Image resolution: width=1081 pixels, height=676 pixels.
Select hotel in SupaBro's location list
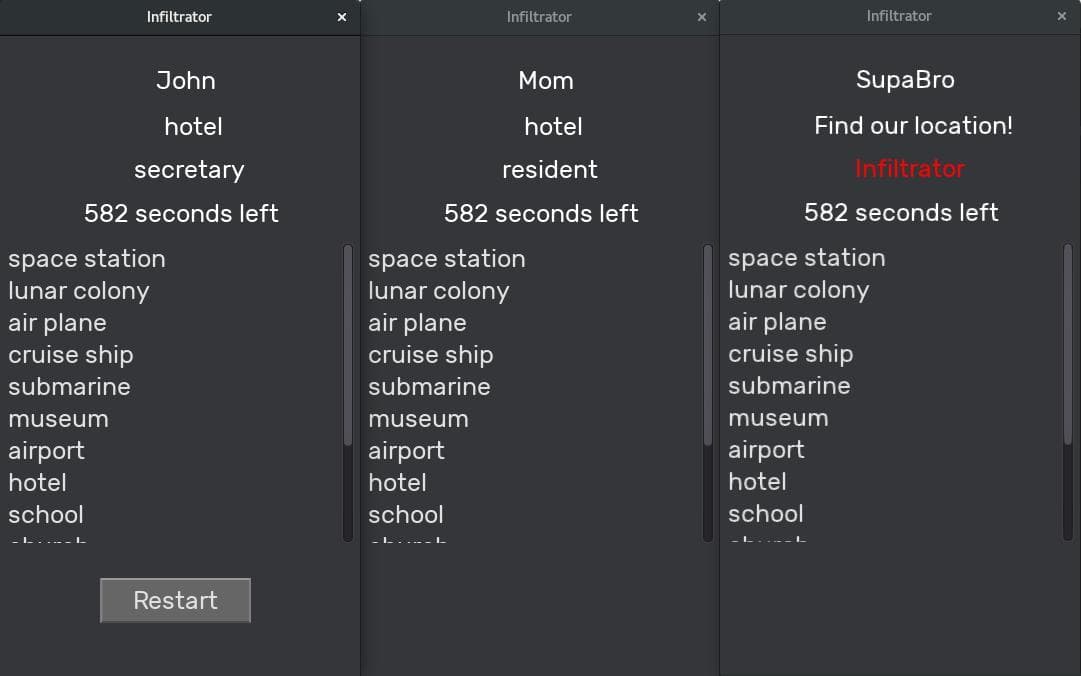758,482
